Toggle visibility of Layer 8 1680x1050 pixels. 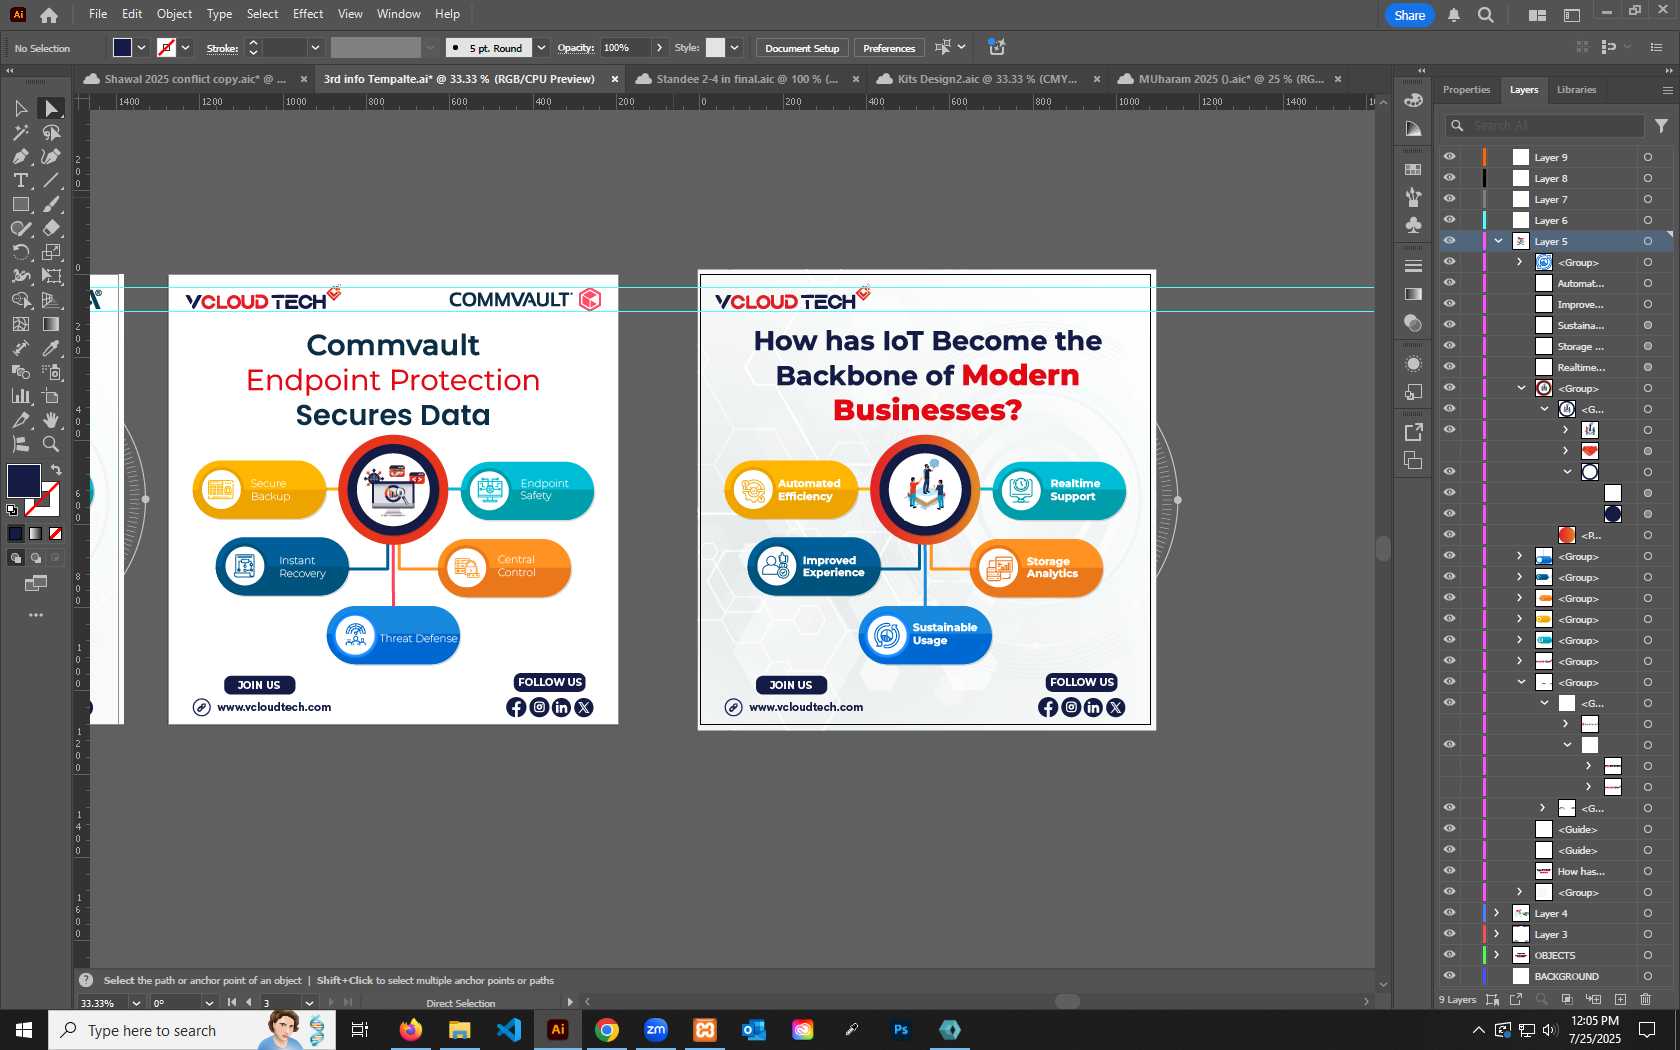tap(1449, 178)
